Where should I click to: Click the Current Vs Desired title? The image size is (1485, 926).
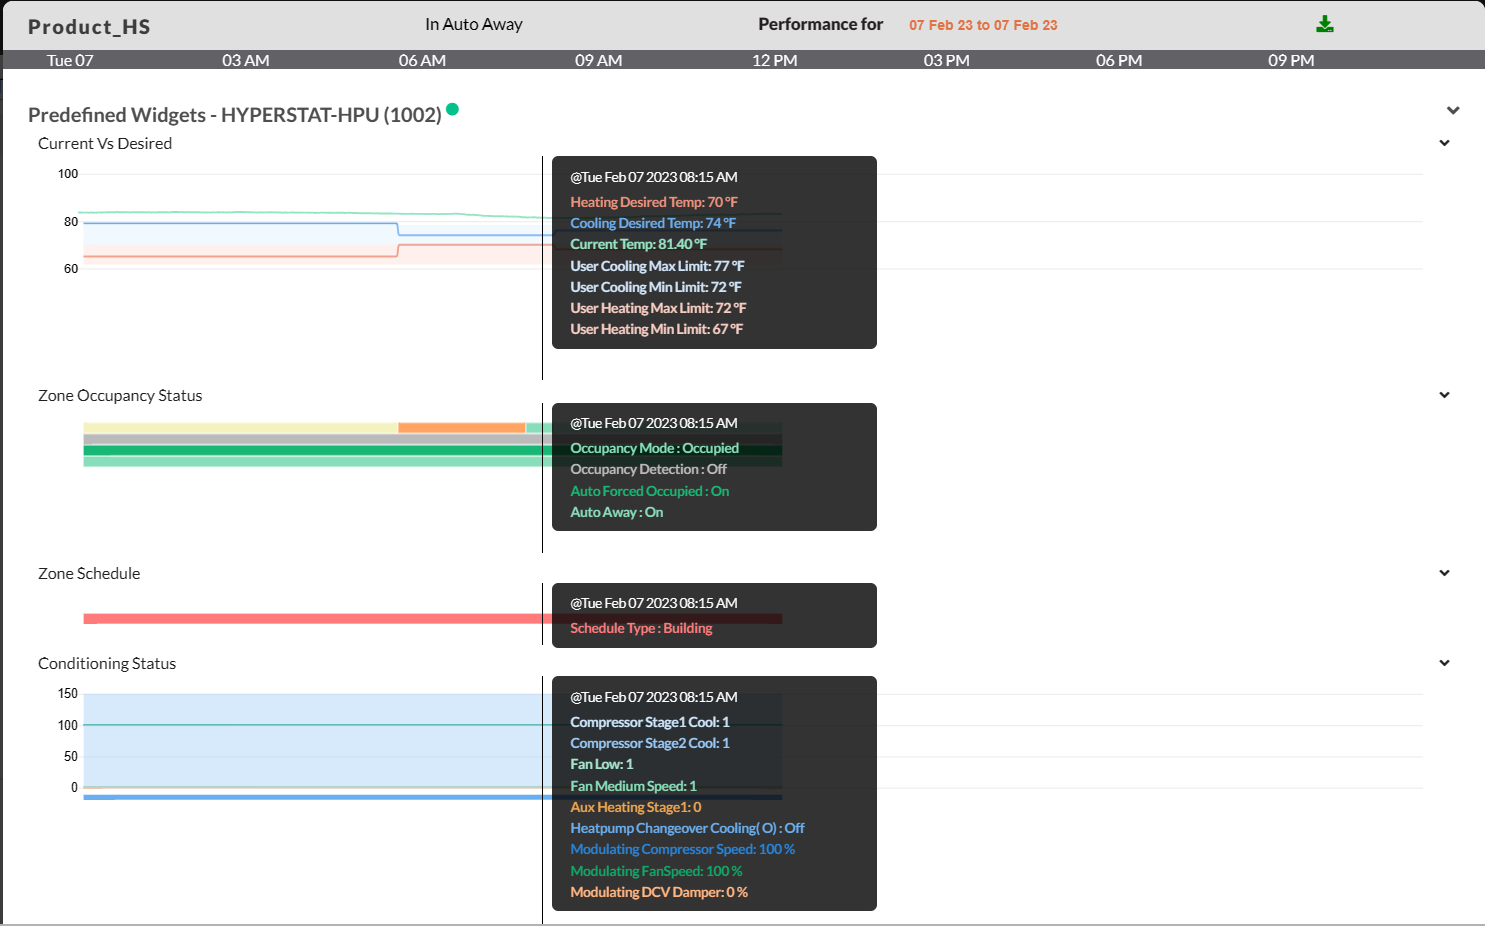coord(105,143)
